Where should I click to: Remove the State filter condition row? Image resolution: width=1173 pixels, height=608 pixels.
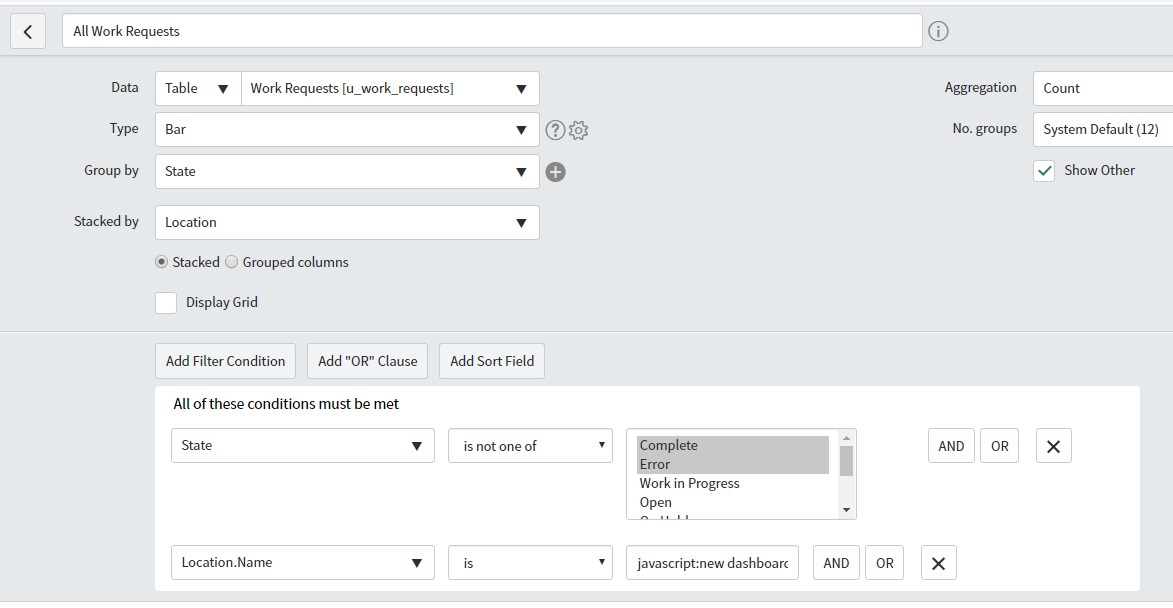click(1053, 446)
